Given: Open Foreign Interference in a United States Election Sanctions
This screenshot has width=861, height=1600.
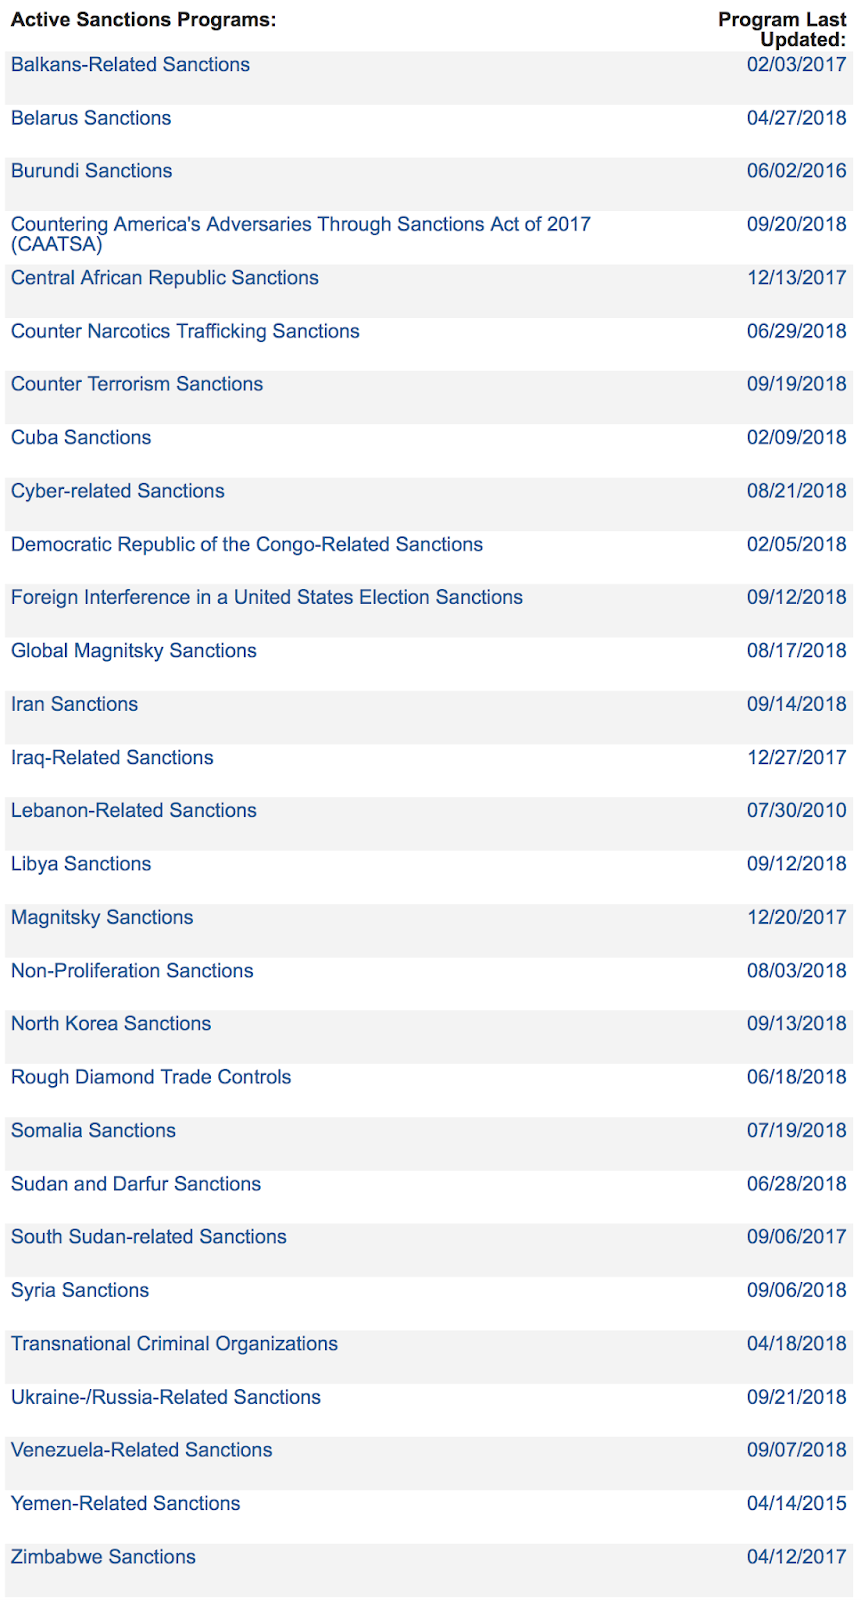Looking at the screenshot, I should click(267, 597).
